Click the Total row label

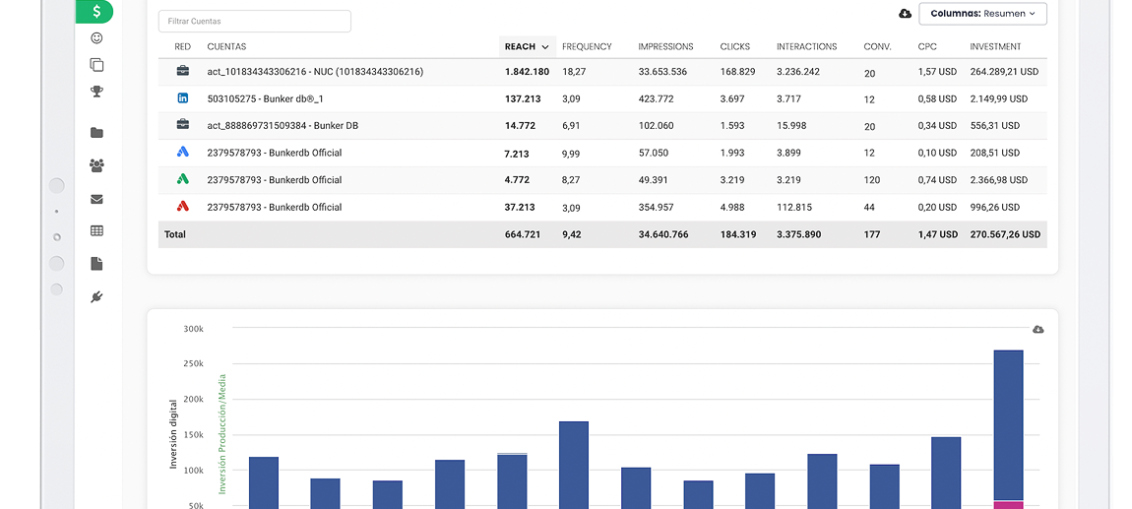coord(175,235)
